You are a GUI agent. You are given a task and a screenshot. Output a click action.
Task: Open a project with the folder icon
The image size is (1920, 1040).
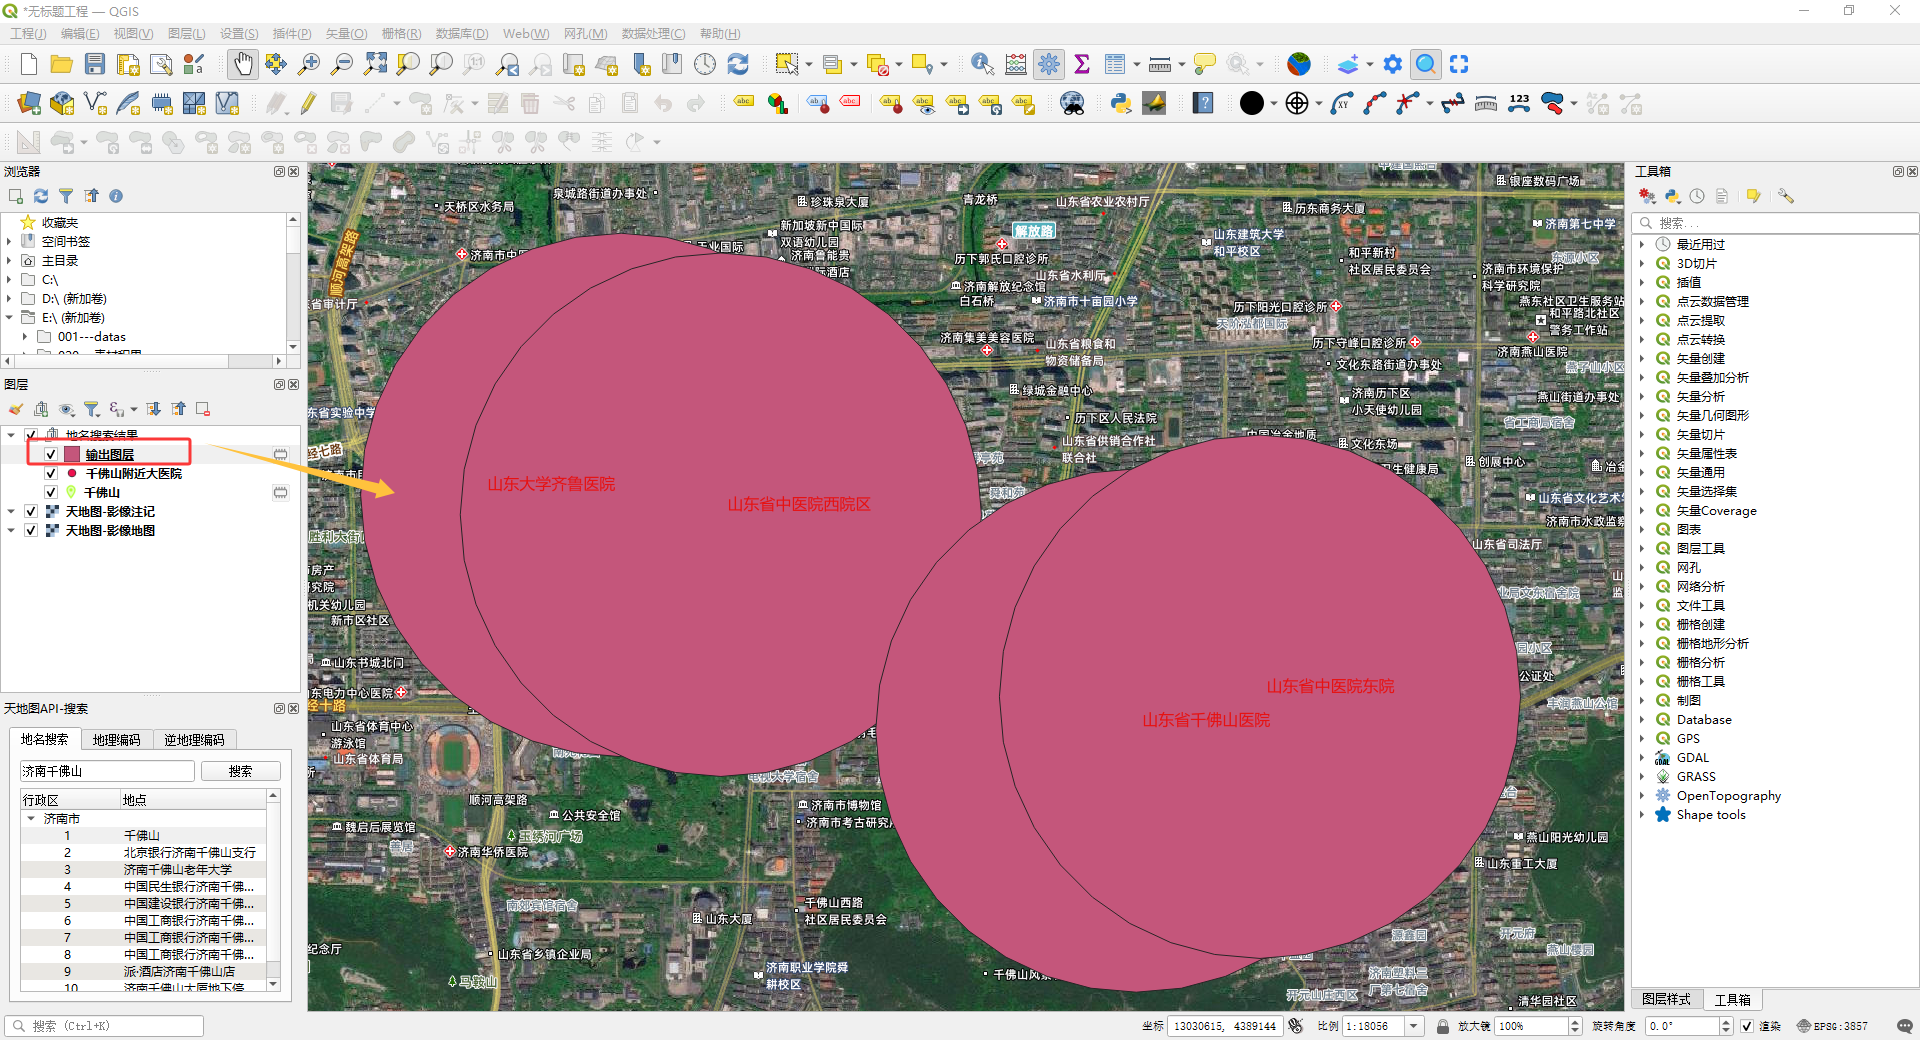(62, 64)
